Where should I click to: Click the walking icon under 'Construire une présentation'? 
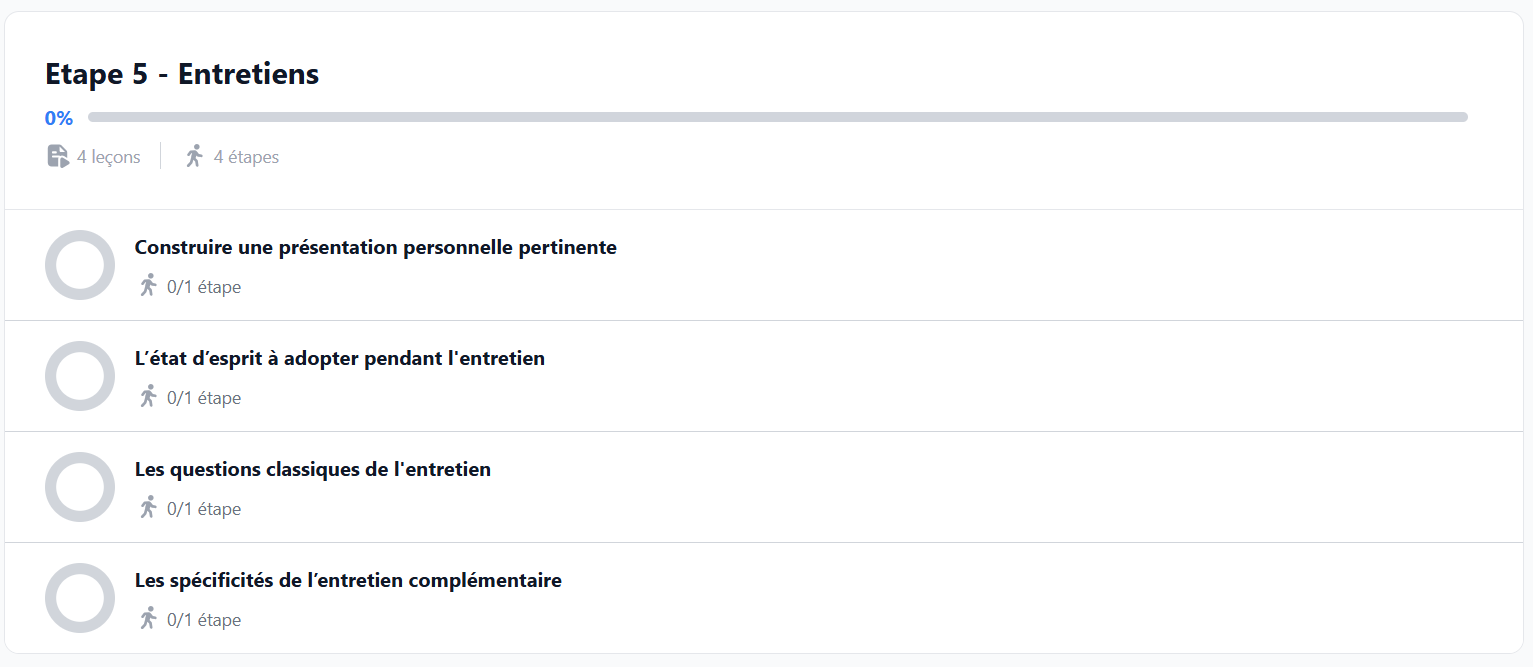[148, 286]
